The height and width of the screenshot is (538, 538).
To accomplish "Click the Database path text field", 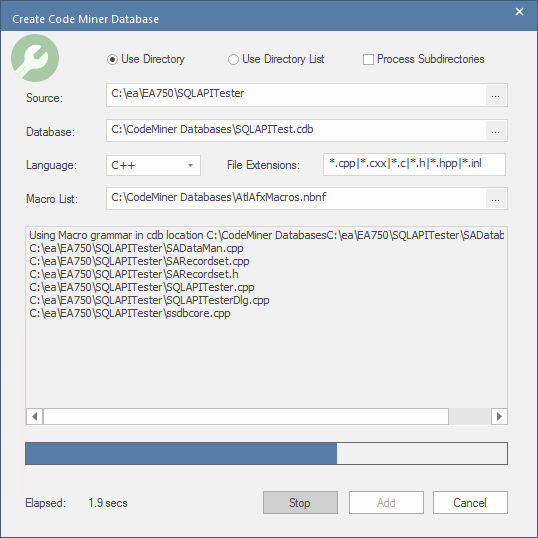I will coord(296,131).
